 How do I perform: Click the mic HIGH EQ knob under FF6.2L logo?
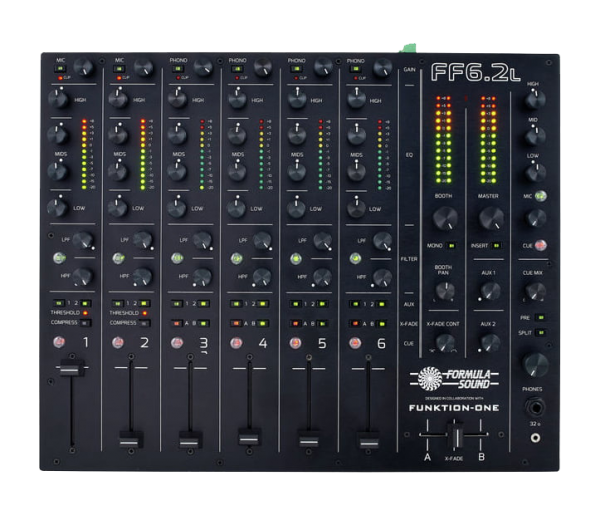click(x=535, y=99)
